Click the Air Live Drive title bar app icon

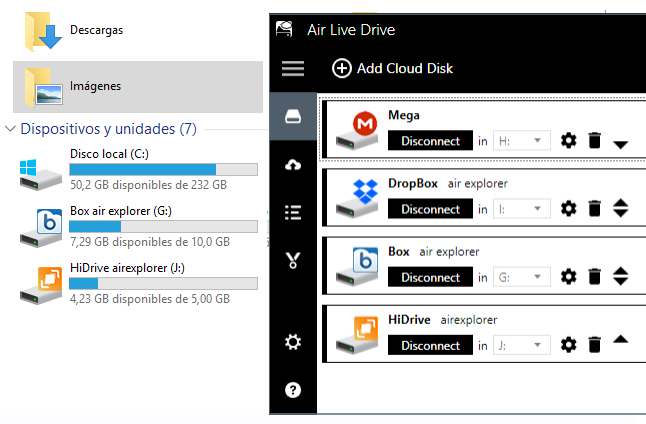click(x=284, y=29)
